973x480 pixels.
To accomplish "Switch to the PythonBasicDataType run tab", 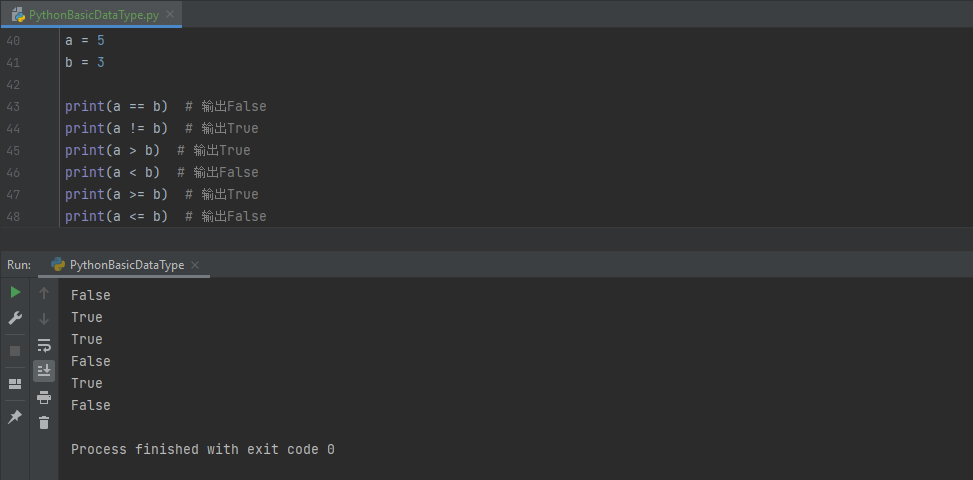I will point(126,265).
